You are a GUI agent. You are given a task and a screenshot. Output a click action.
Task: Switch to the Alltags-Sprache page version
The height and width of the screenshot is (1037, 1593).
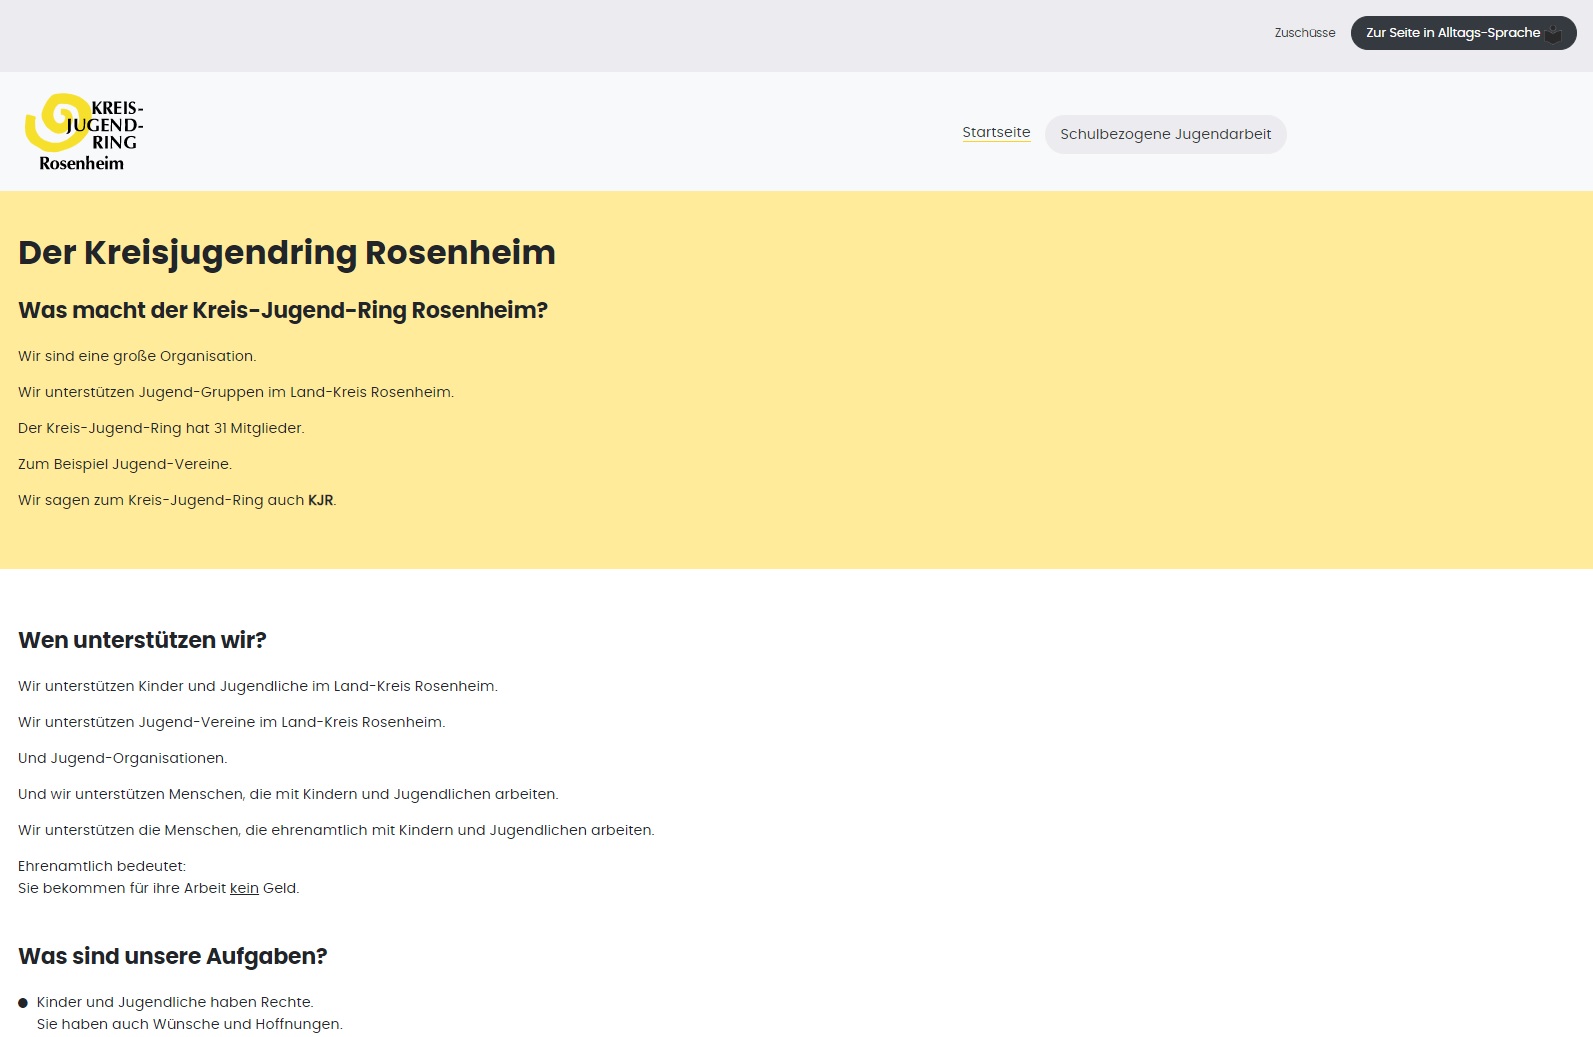(x=1451, y=33)
